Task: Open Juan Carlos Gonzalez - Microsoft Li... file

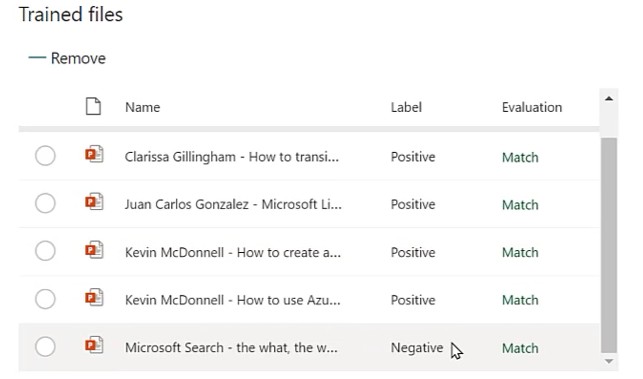Action: 233,205
